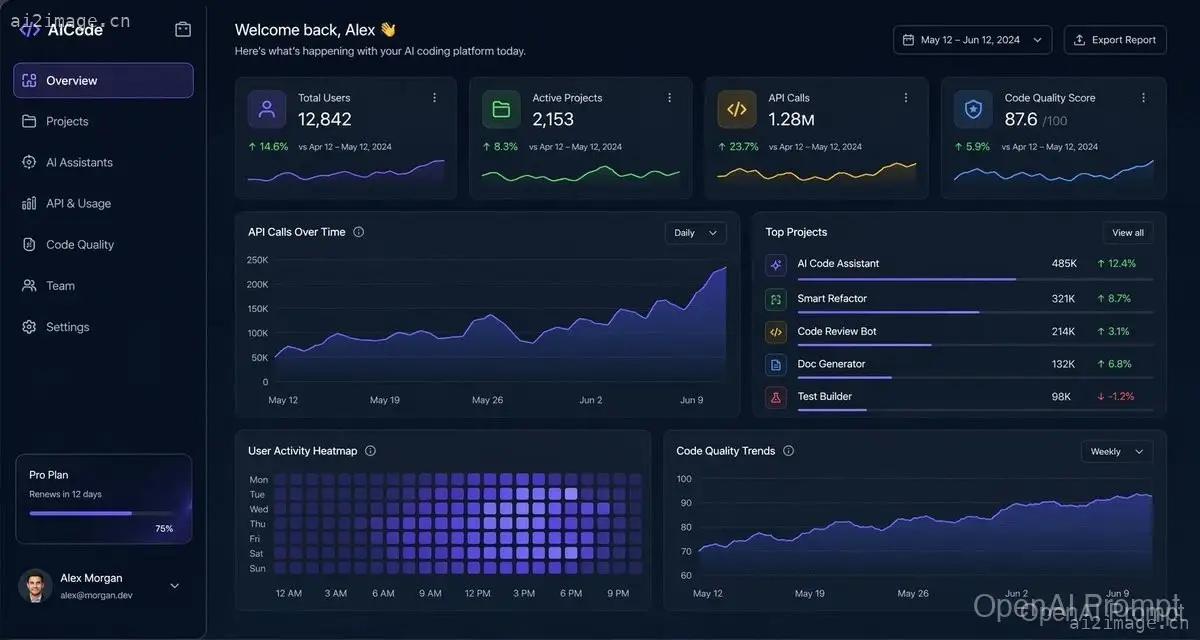1200x640 pixels.
Task: Click the alex@morgan.dev email text
Action: coord(96,595)
